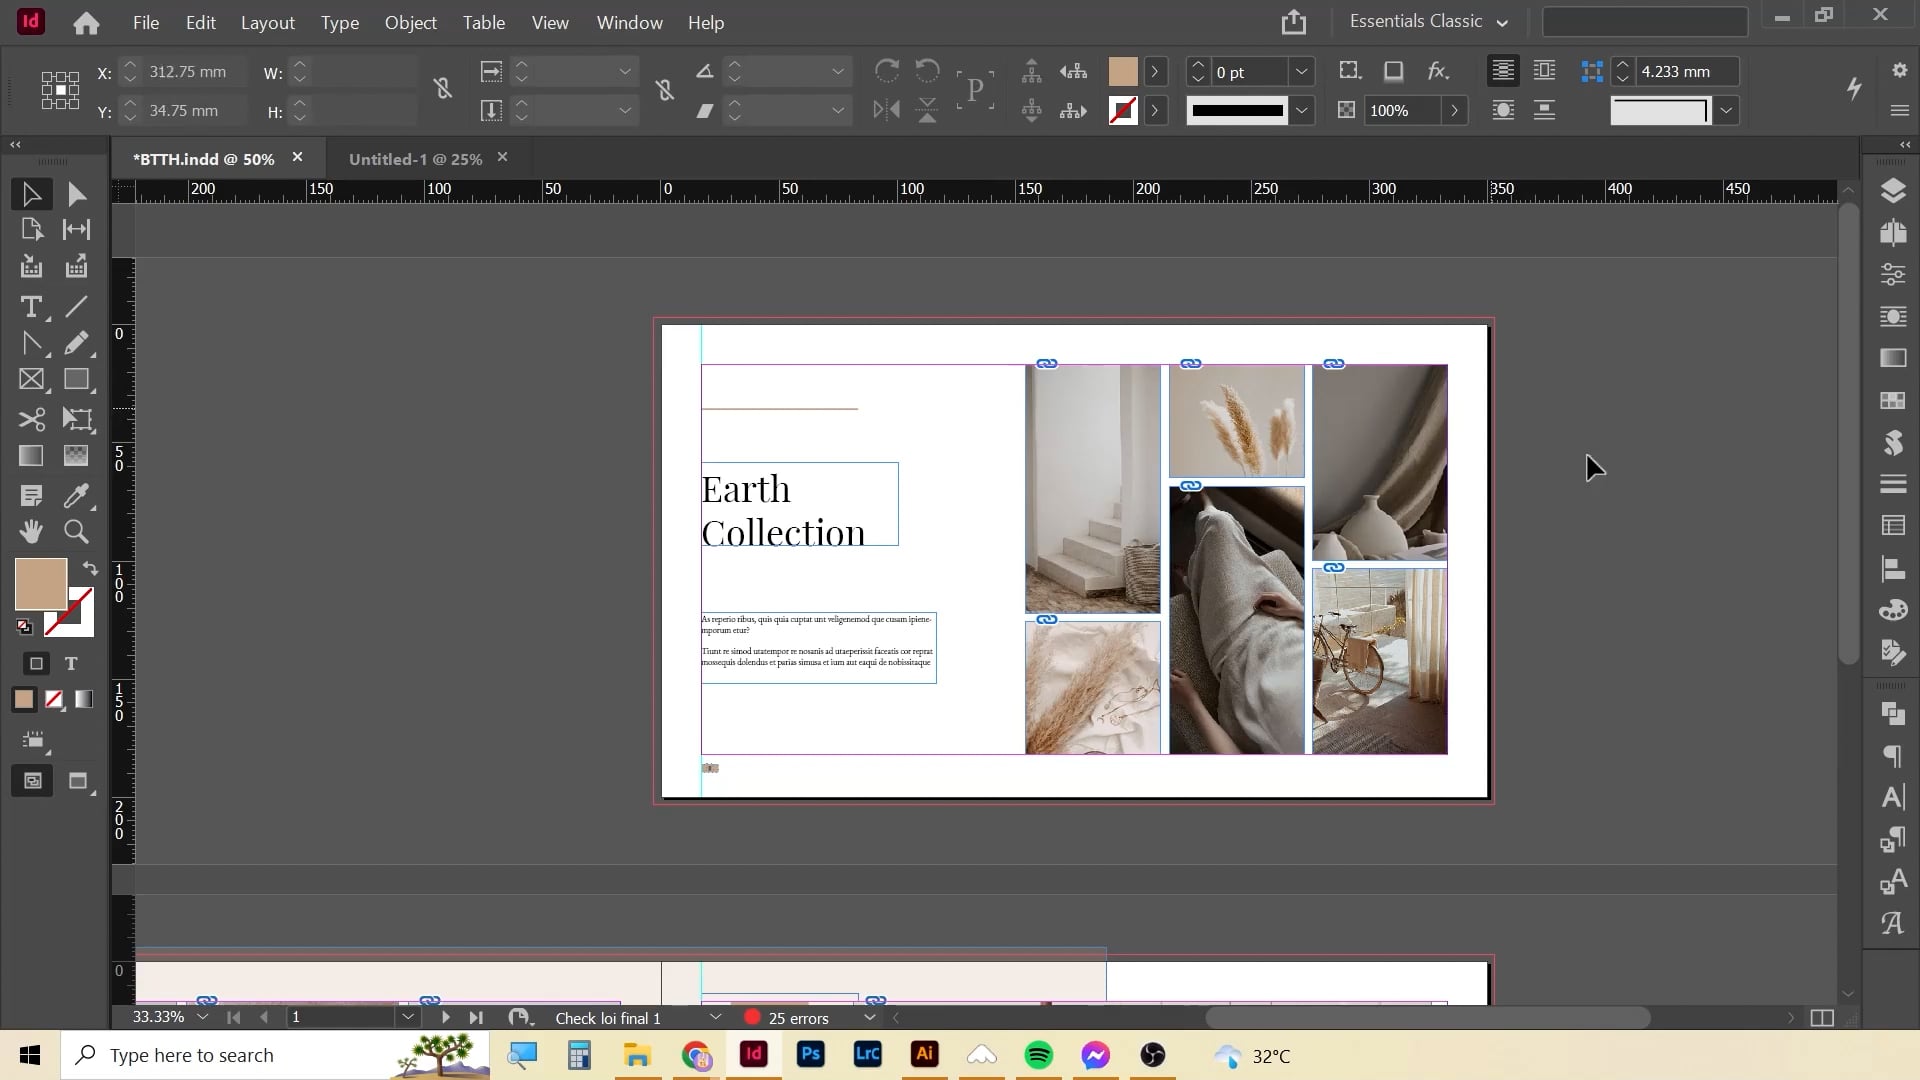Select the Type tool

31,307
